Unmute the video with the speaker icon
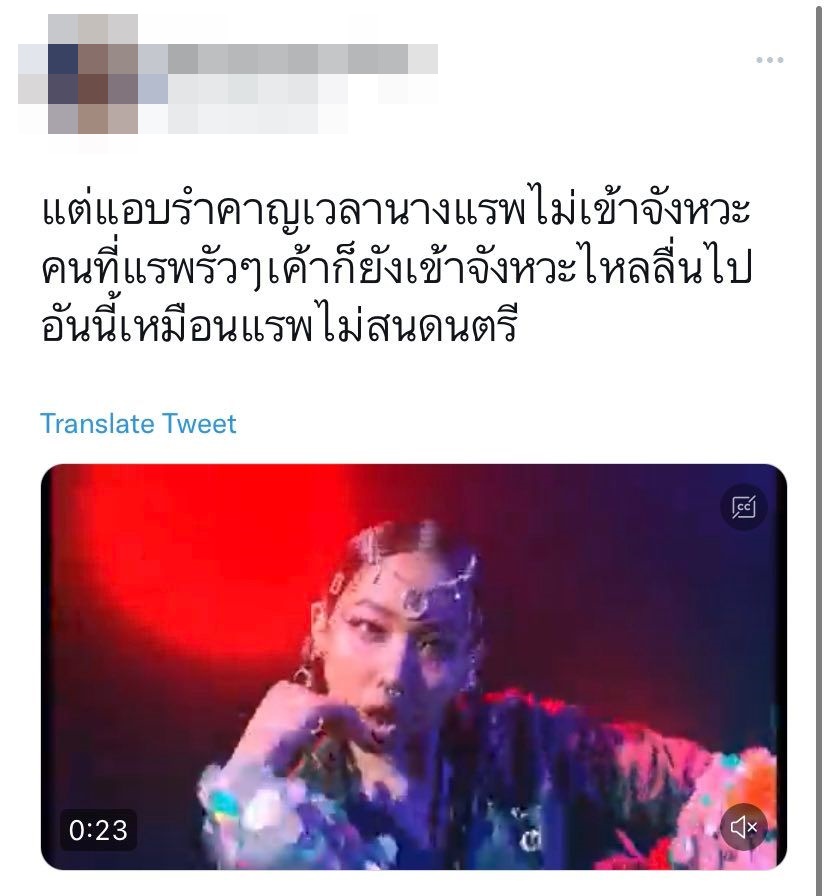The width and height of the screenshot is (828, 896). [x=743, y=826]
